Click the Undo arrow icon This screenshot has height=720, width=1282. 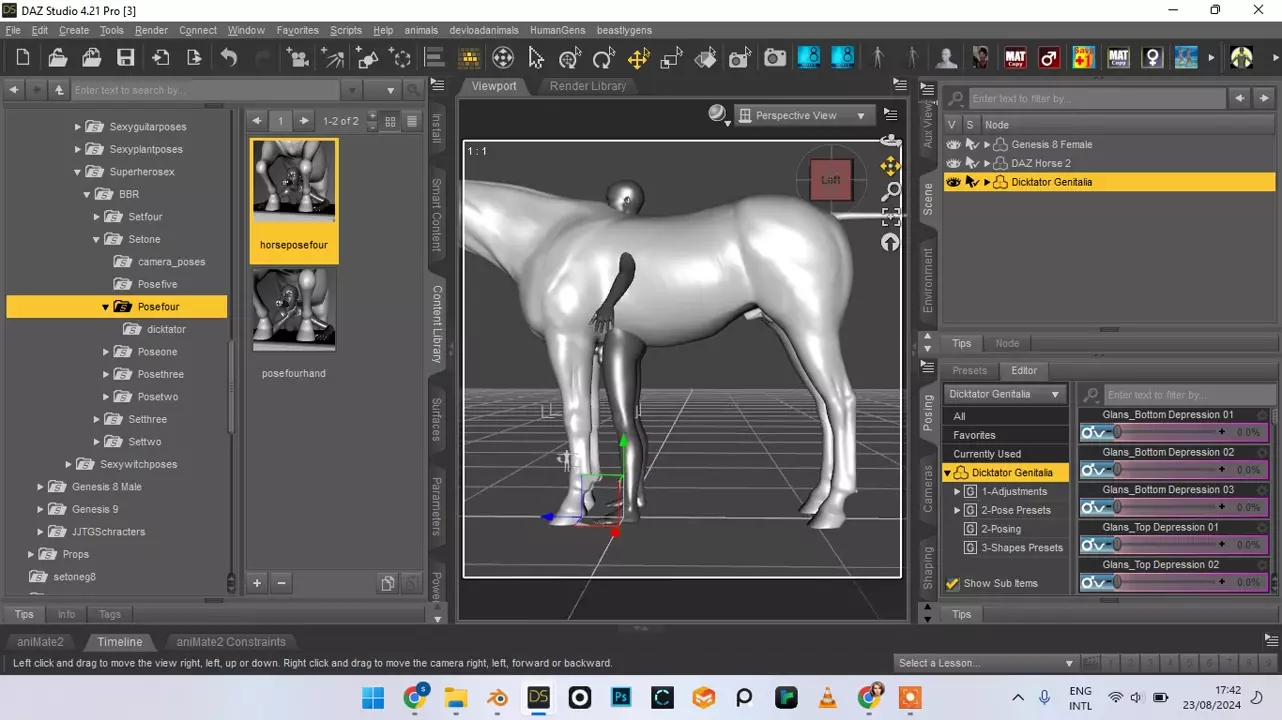tap(229, 58)
